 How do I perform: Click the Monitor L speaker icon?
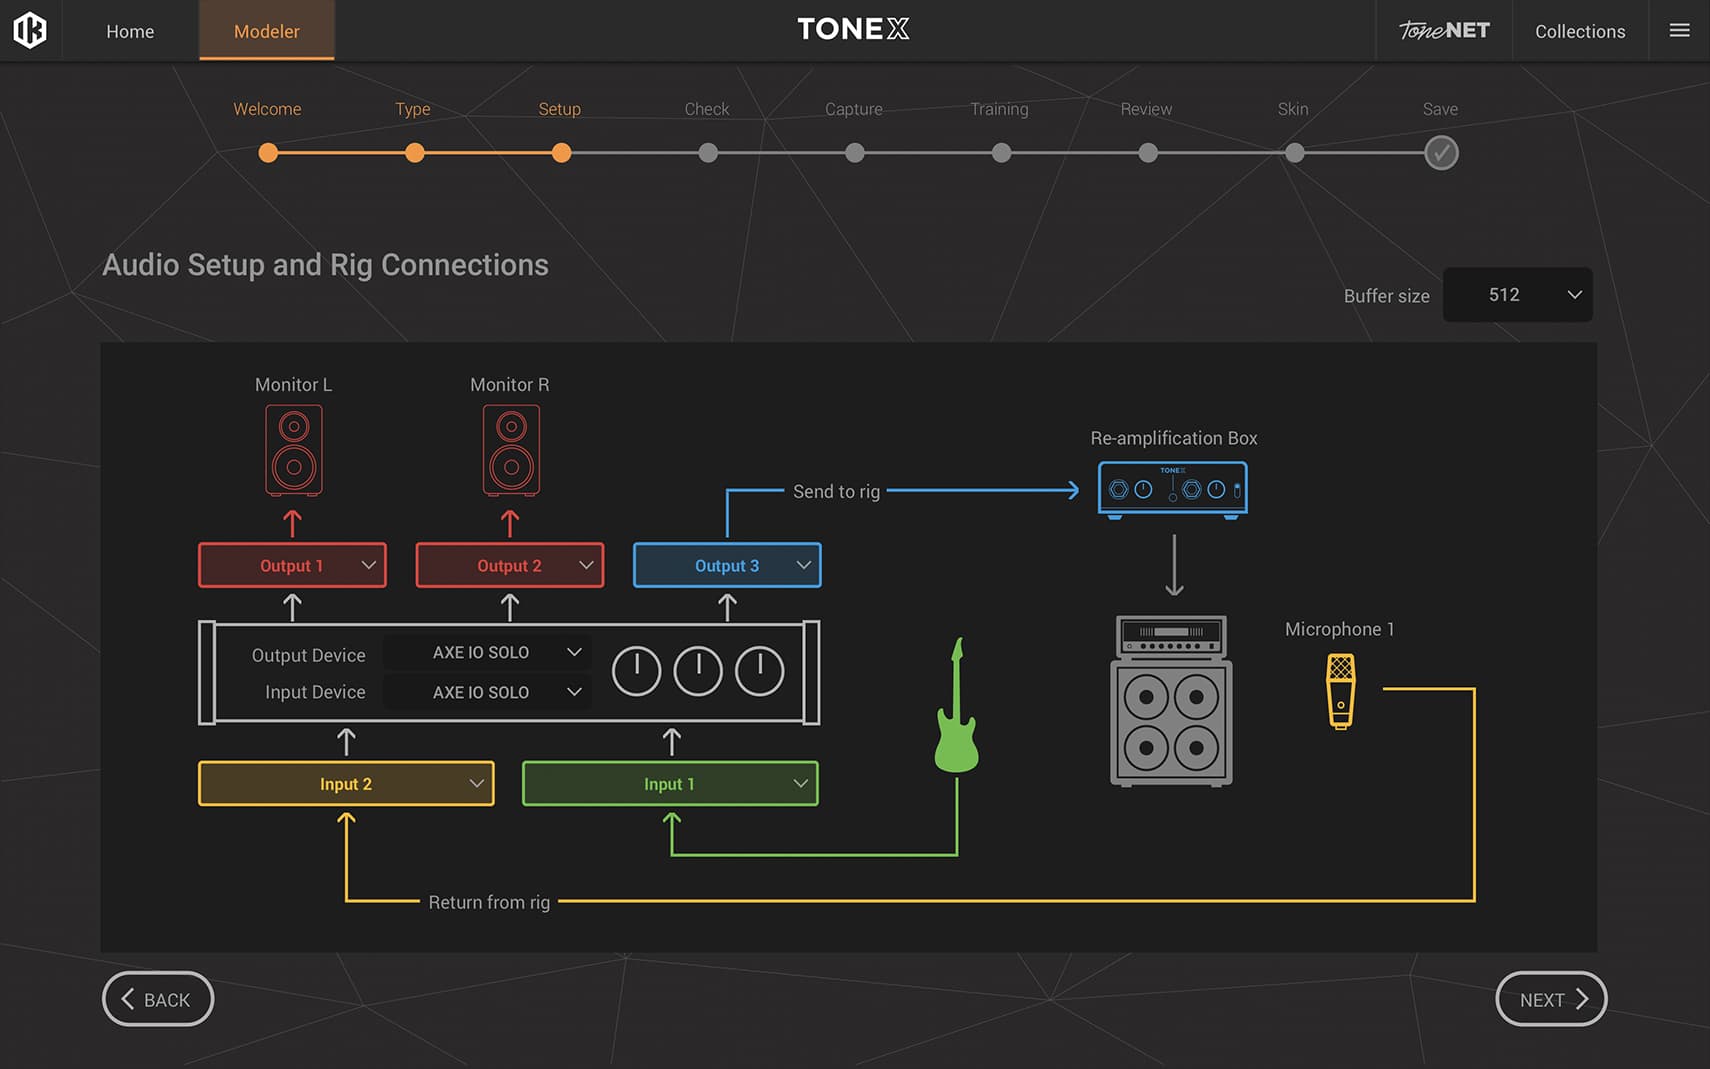click(293, 450)
